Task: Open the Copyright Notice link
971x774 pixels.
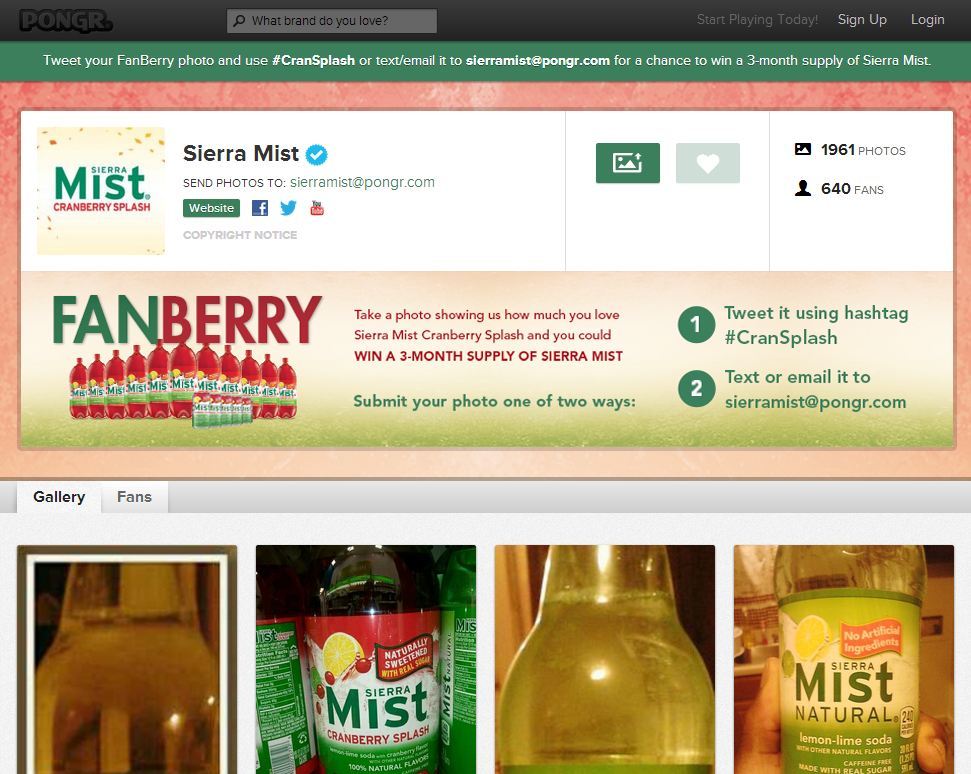Action: click(x=240, y=235)
